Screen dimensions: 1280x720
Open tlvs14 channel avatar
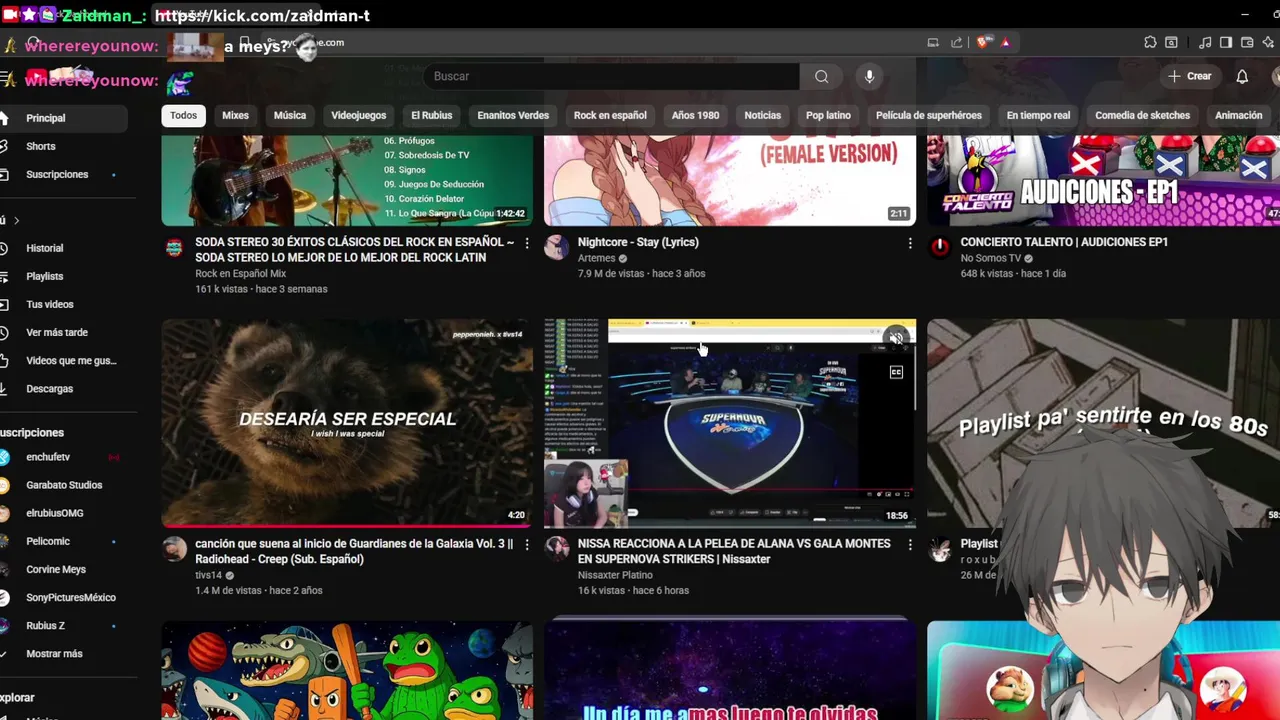coord(174,549)
